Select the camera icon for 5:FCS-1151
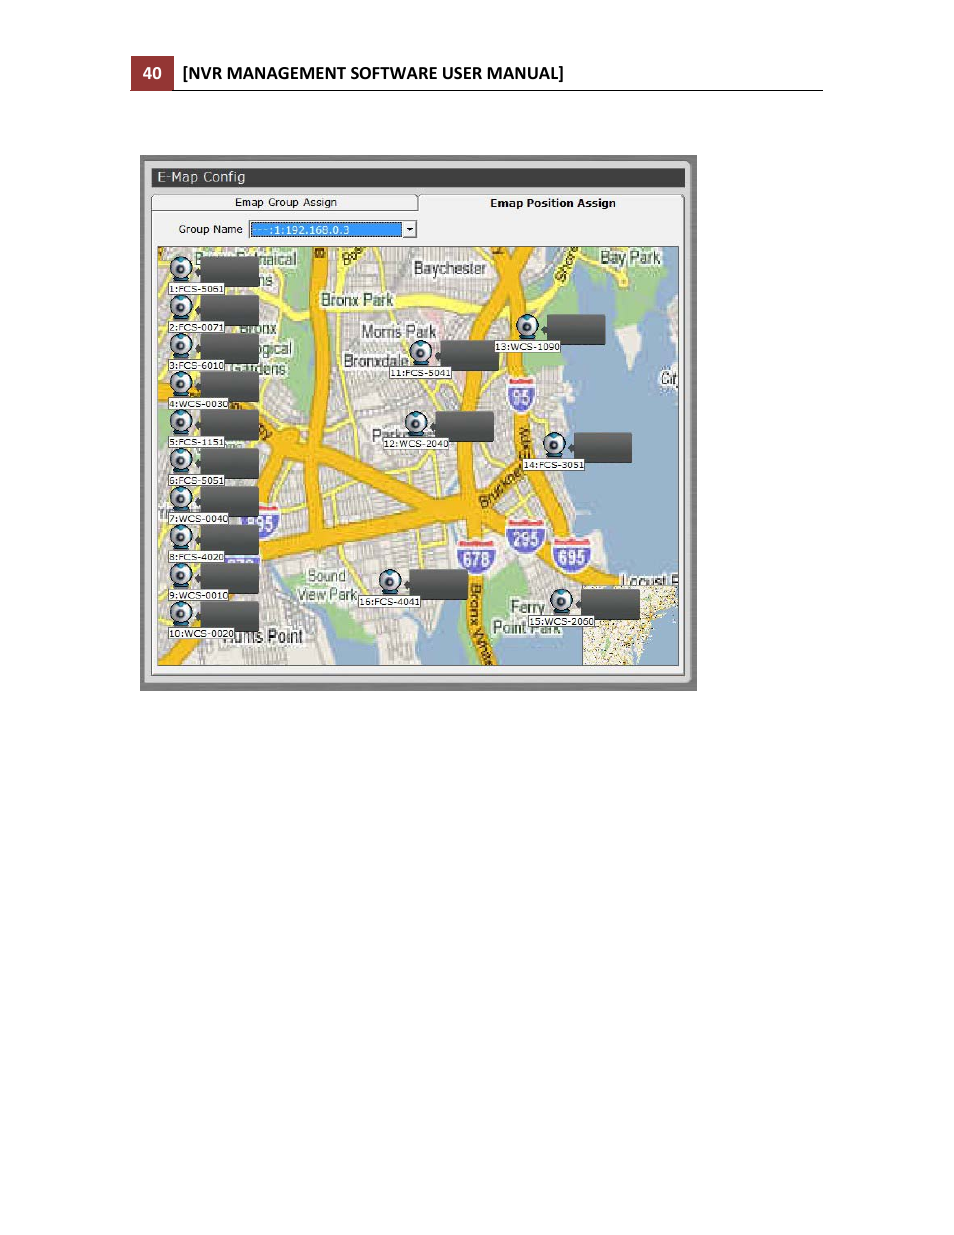Viewport: 954px width, 1235px height. tap(181, 422)
